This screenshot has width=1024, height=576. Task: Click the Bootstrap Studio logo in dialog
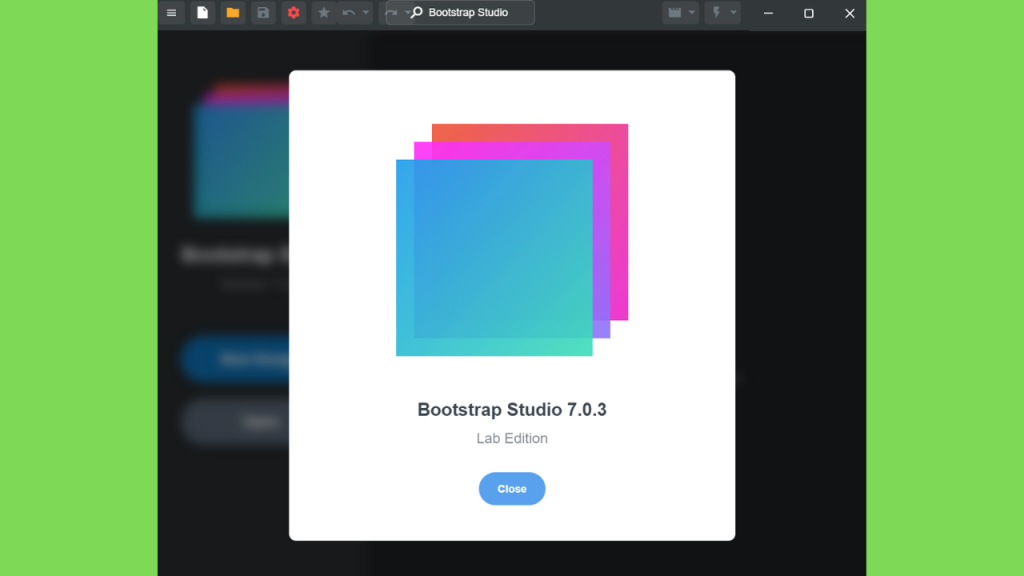(512, 240)
